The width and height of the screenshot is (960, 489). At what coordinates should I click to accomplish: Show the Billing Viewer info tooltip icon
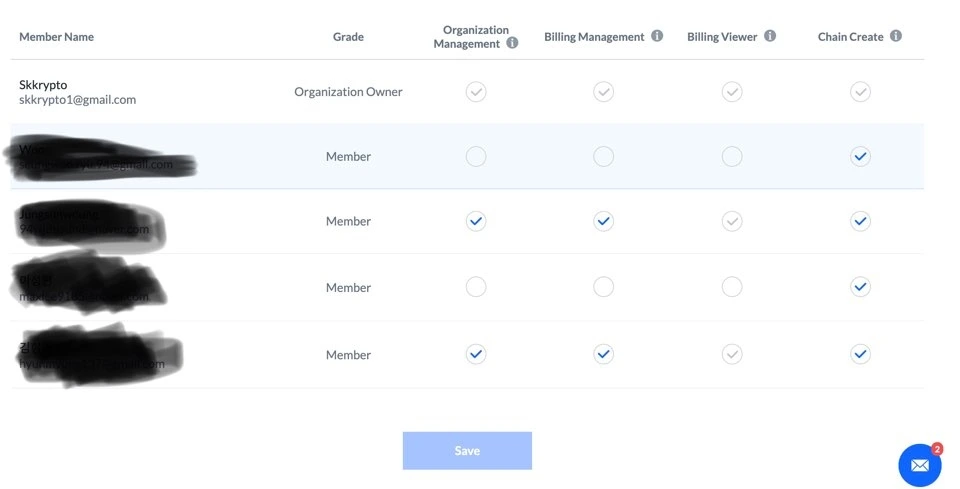pos(770,36)
